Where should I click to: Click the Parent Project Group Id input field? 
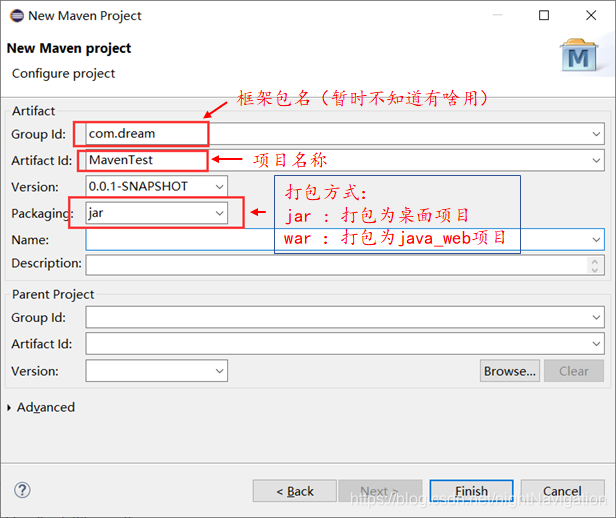coord(345,317)
